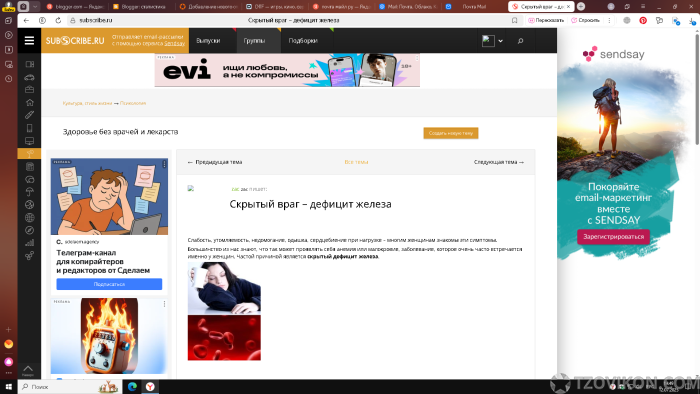Click the Windows taskbar Поиск search box

69,386
